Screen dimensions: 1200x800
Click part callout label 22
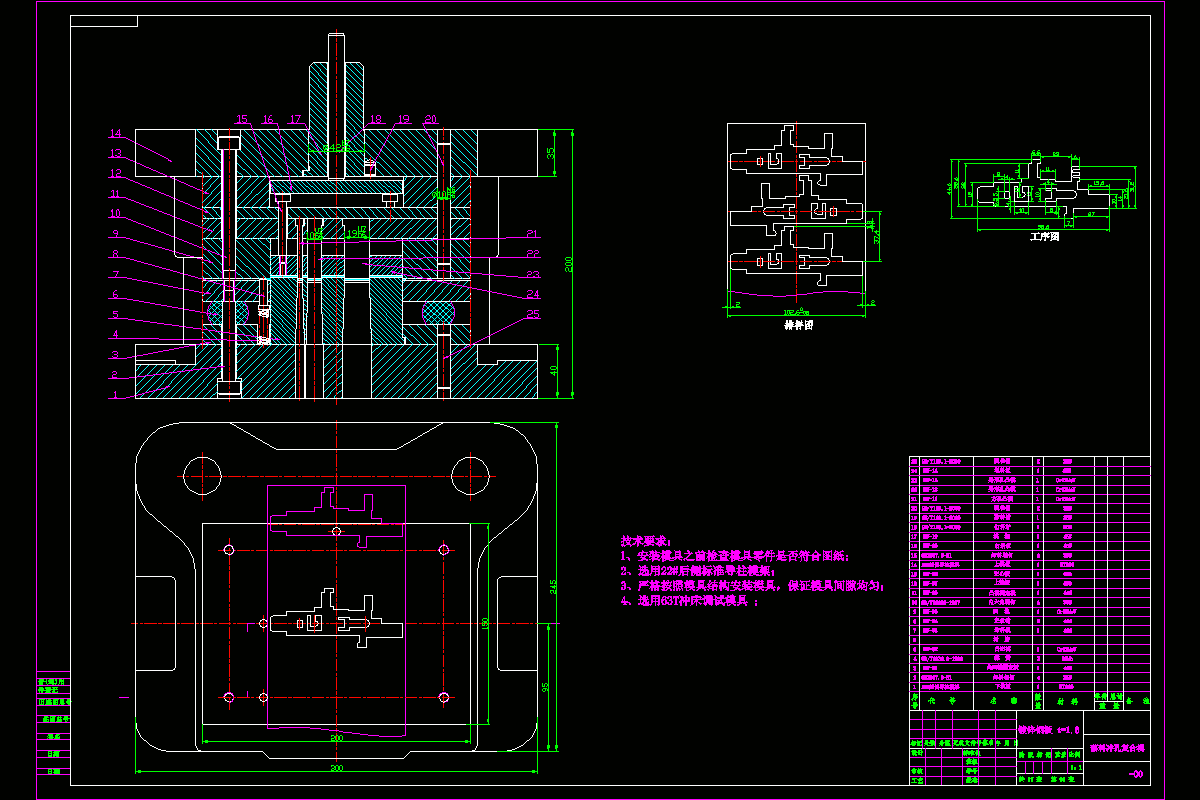tap(533, 254)
